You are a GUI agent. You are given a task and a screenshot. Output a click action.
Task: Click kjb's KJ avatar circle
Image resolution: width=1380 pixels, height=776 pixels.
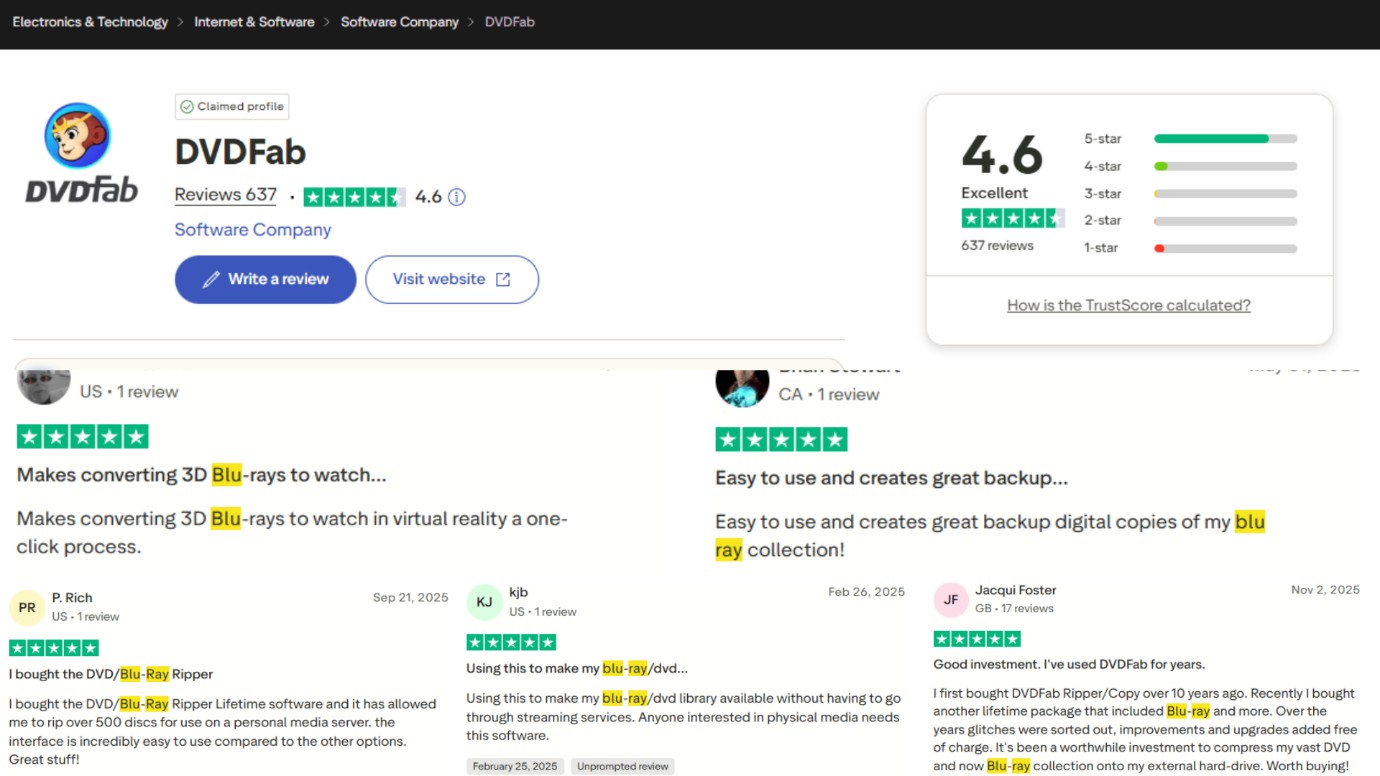pos(484,601)
